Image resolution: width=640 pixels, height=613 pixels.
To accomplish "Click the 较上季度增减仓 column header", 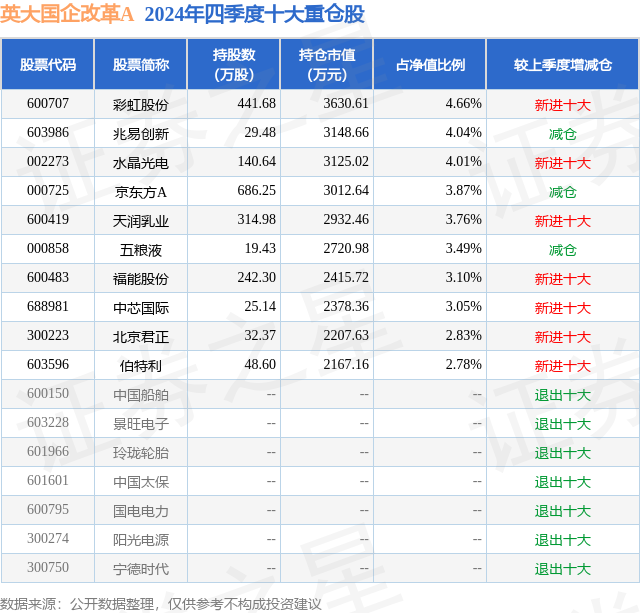I will pyautogui.click(x=563, y=65).
